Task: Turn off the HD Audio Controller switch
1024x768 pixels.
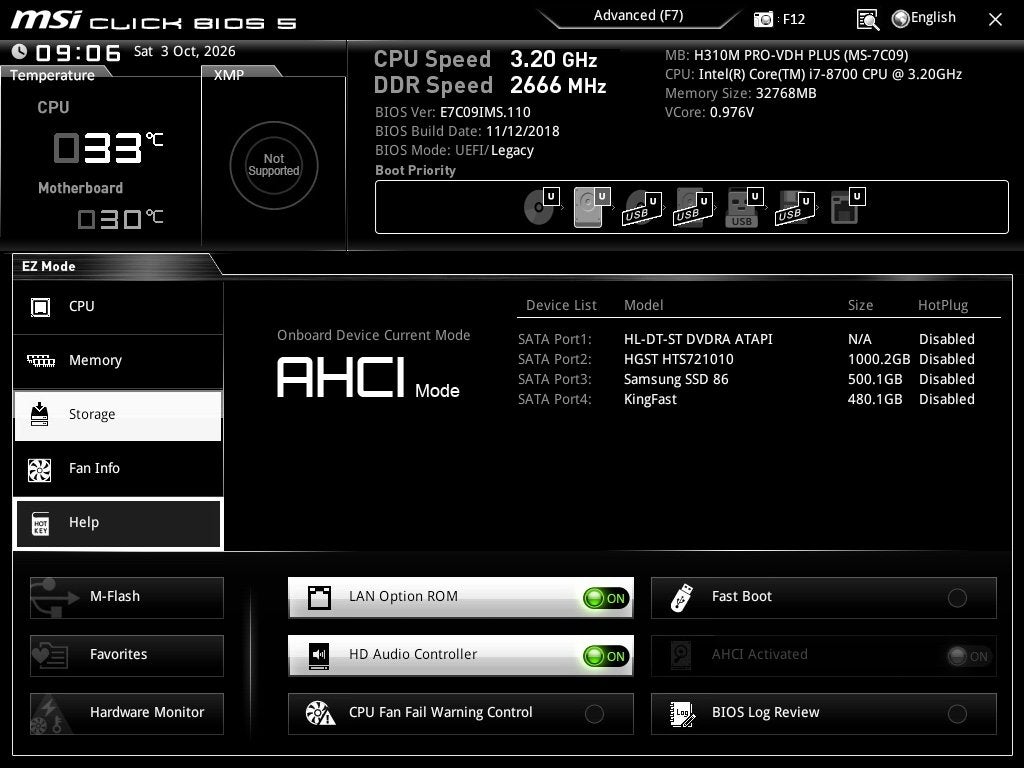Action: [x=606, y=656]
